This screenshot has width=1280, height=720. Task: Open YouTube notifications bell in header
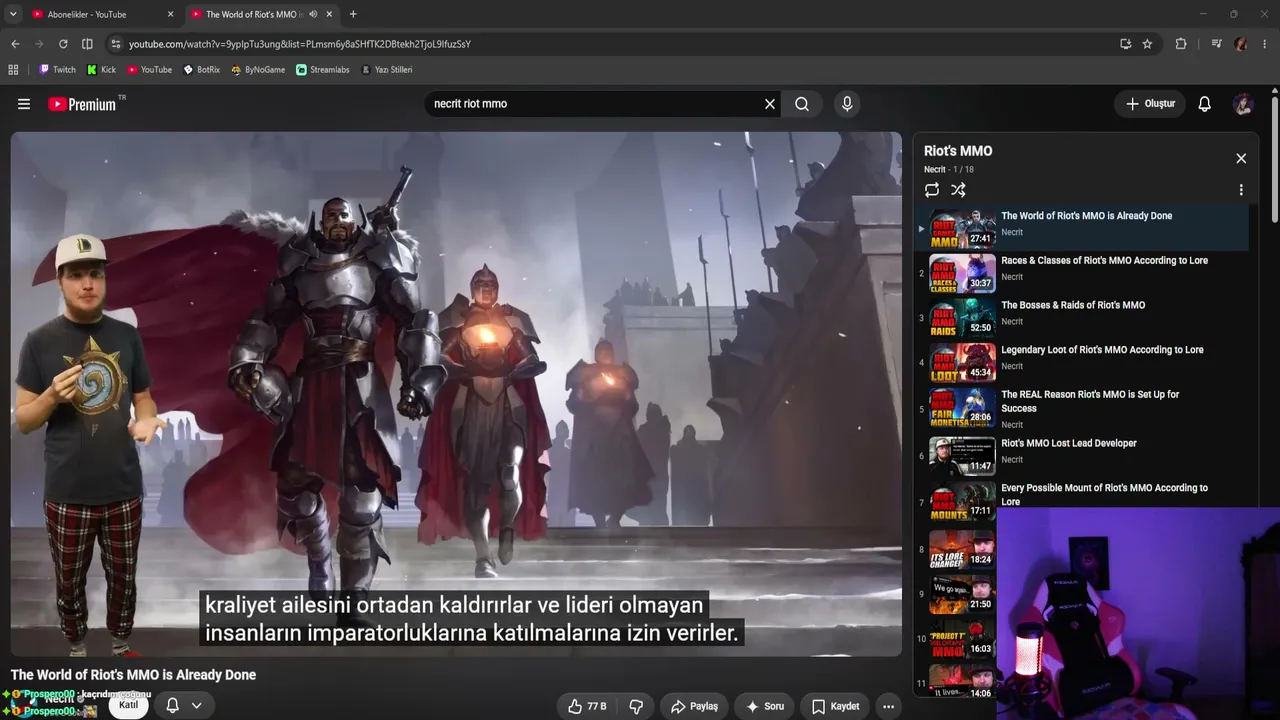click(x=1205, y=104)
